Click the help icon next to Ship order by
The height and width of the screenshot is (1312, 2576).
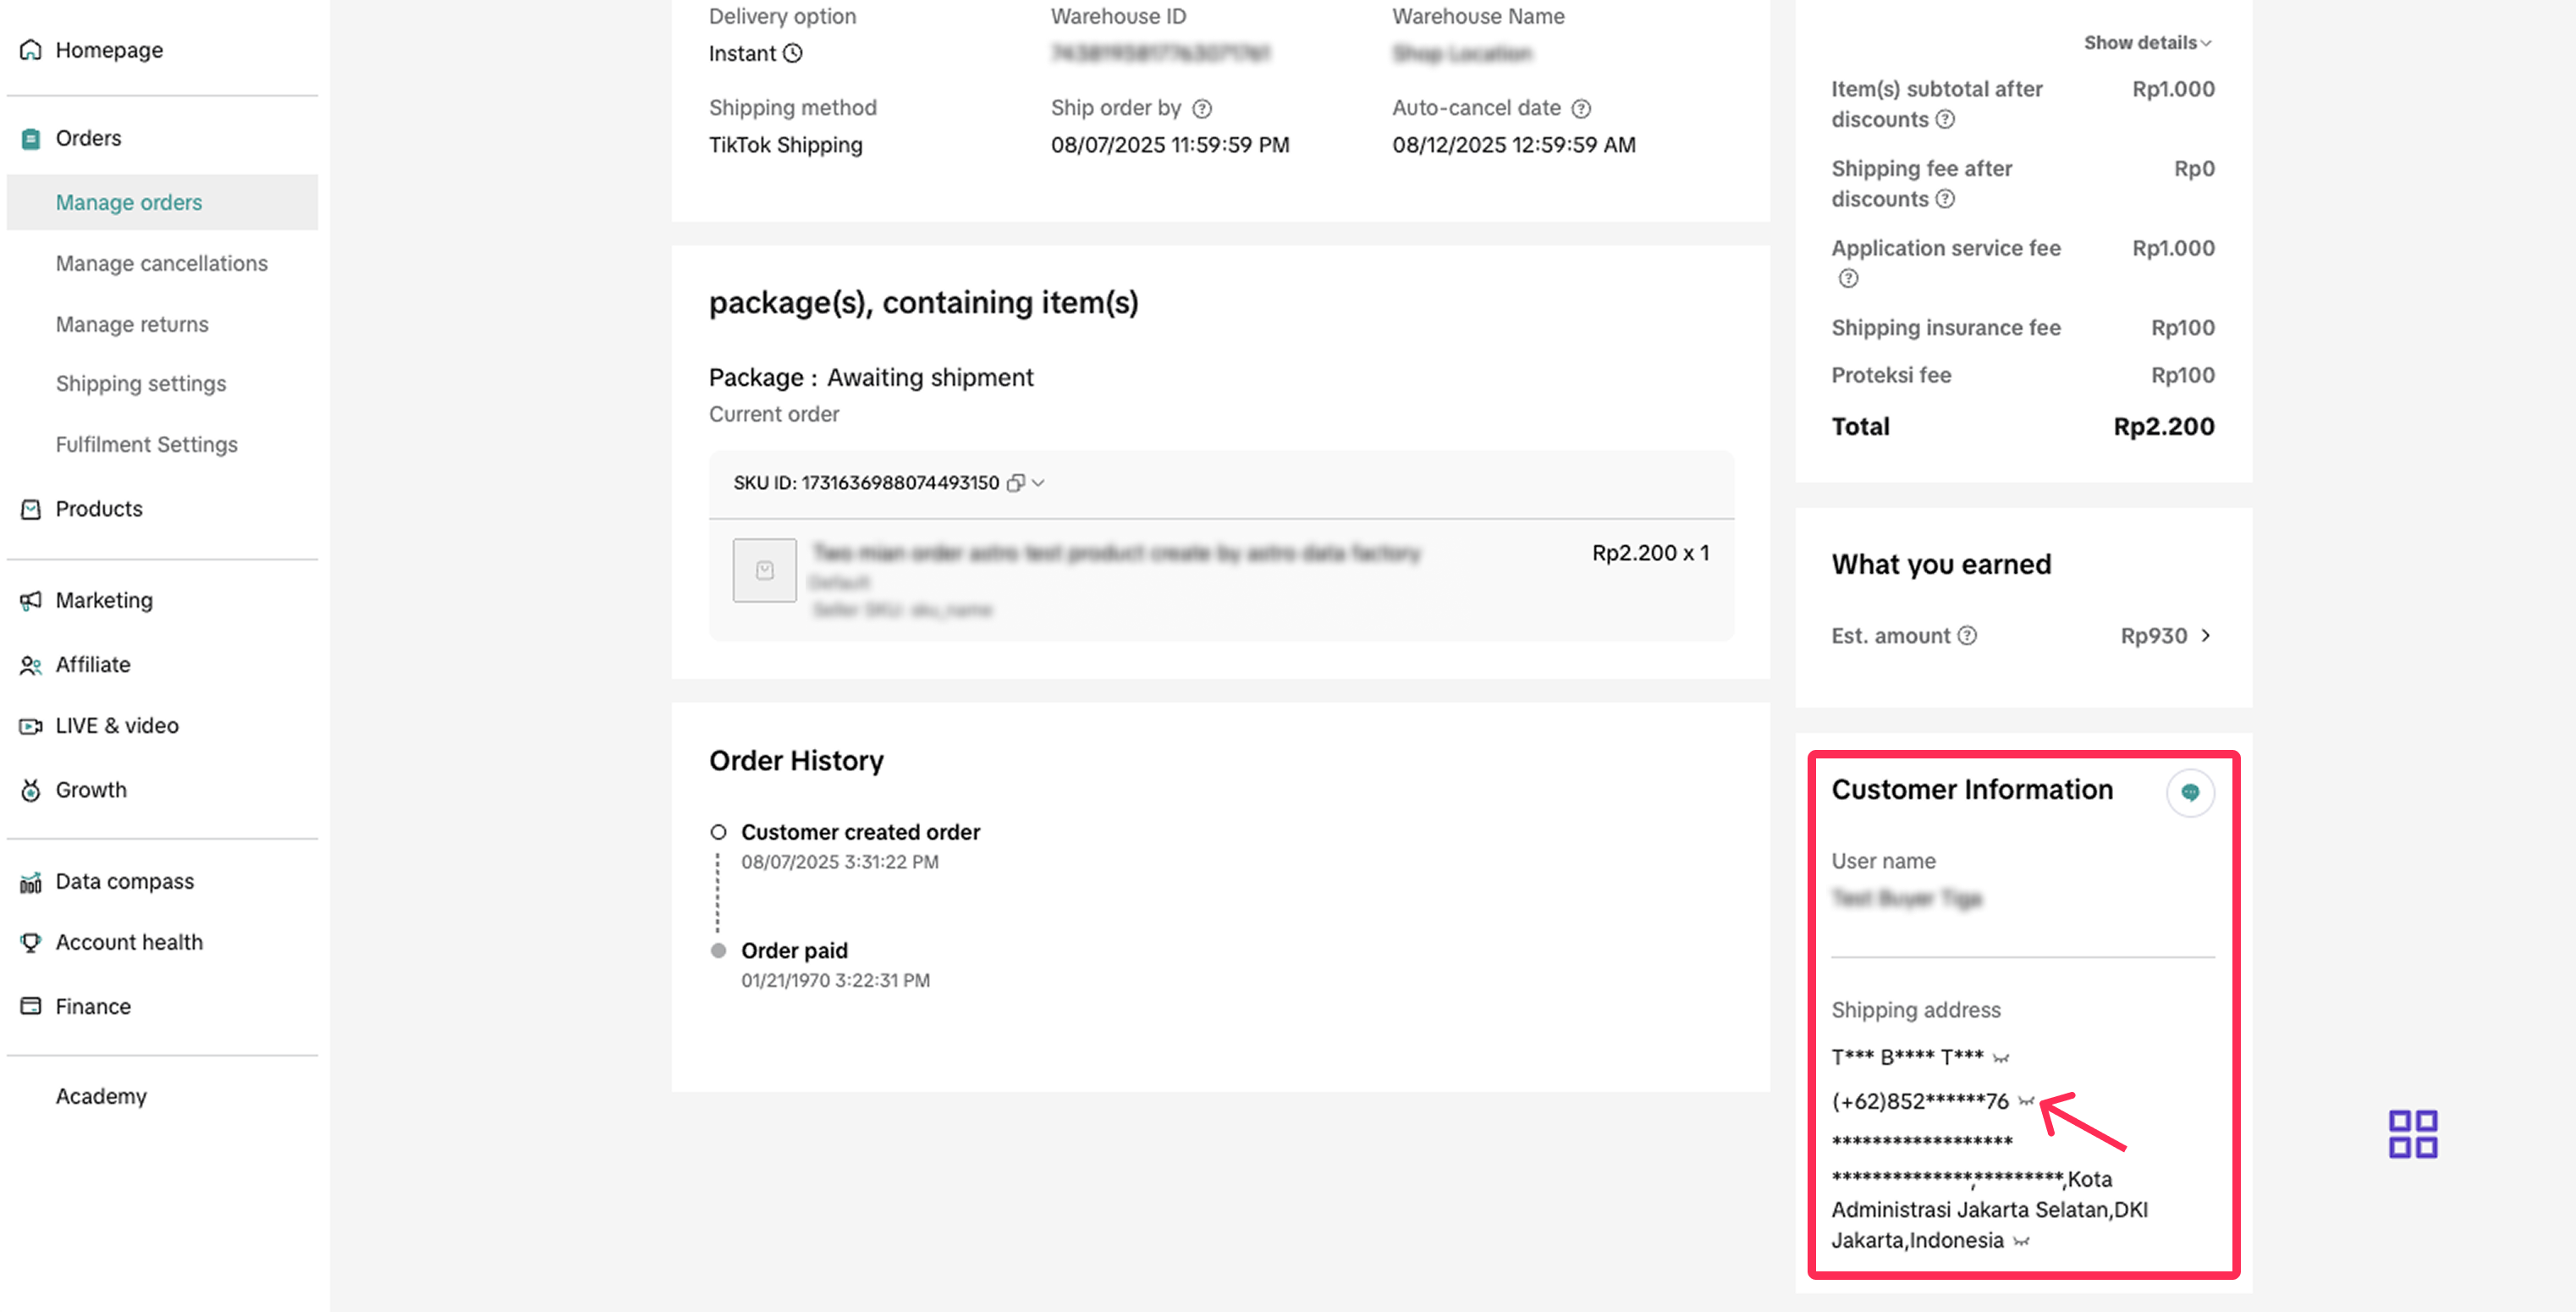click(x=1202, y=108)
